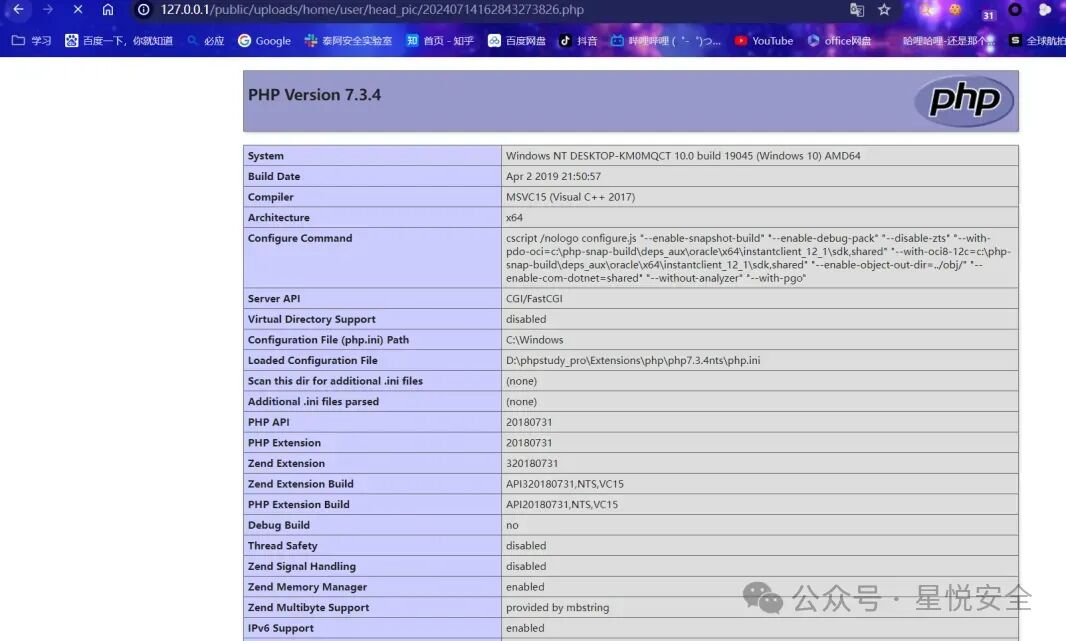The image size is (1066, 641).
Task: Open the dark ring extension icon
Action: pos(1015,10)
